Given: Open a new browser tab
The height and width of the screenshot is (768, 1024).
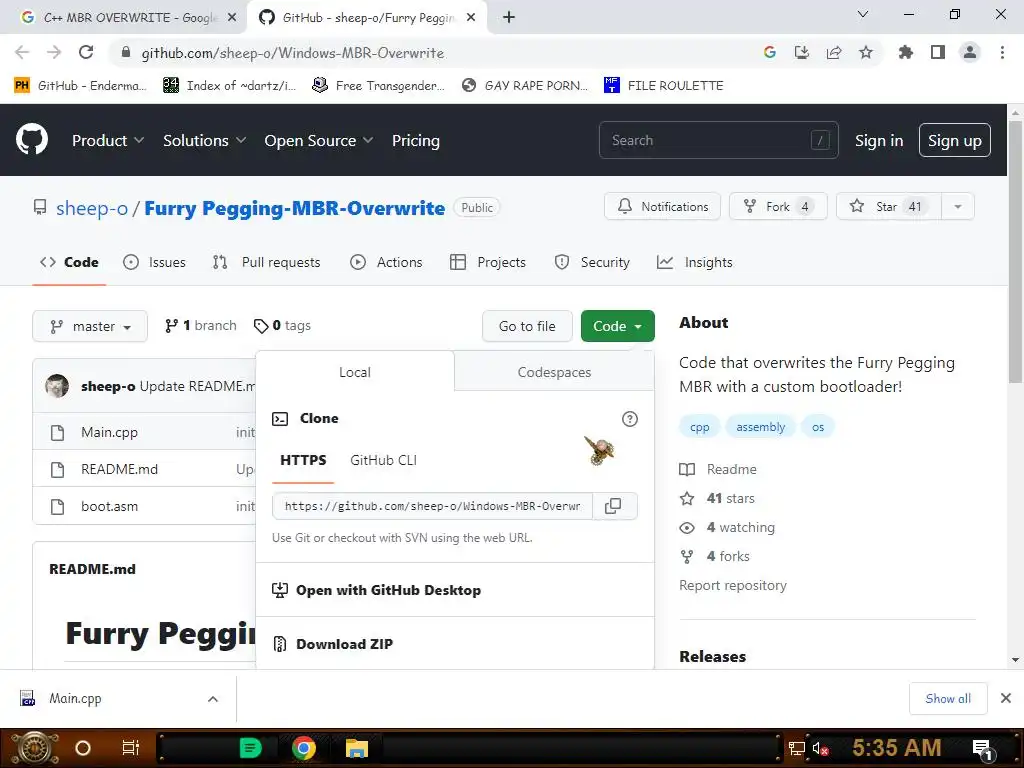Looking at the screenshot, I should (x=509, y=18).
